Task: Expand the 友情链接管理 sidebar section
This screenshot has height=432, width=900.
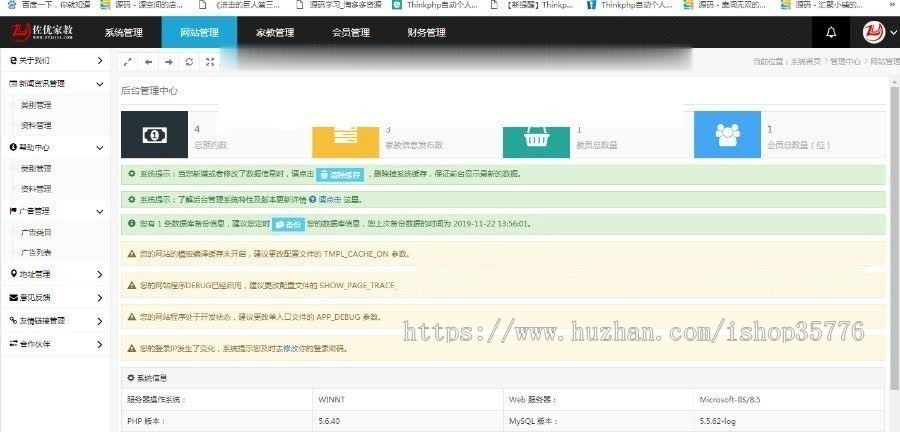Action: click(55, 321)
